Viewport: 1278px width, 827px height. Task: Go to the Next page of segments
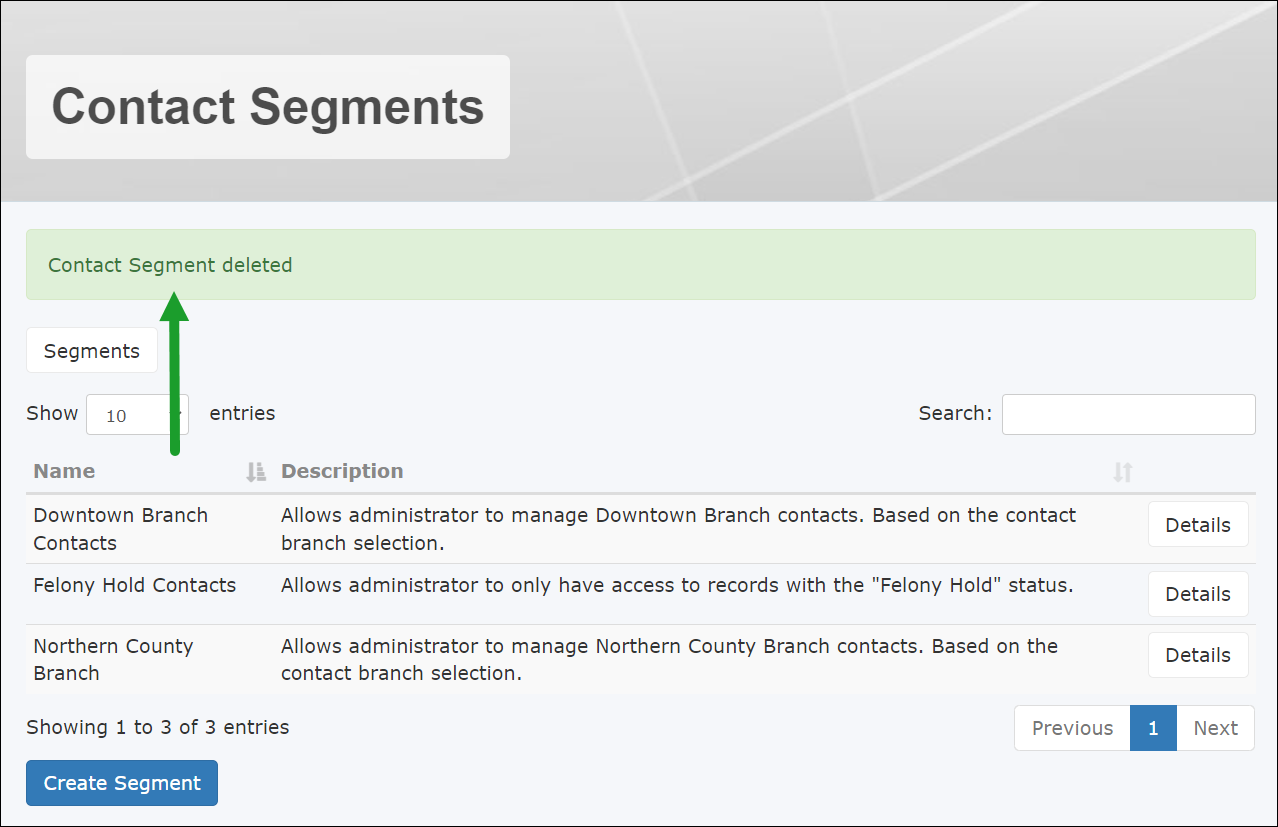pos(1215,728)
